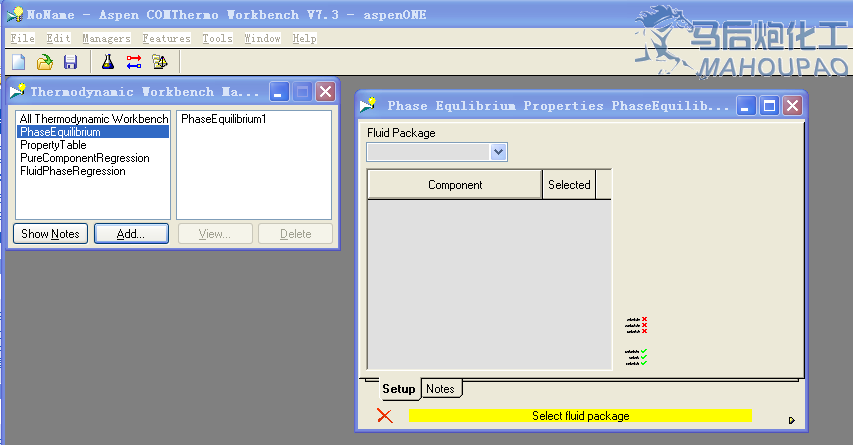Open the File menu
This screenshot has height=445, width=853.
pyautogui.click(x=22, y=38)
